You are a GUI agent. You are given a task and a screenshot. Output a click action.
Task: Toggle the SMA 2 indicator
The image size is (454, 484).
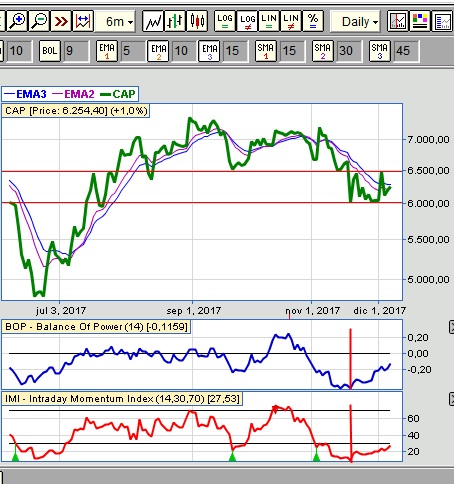pos(322,51)
